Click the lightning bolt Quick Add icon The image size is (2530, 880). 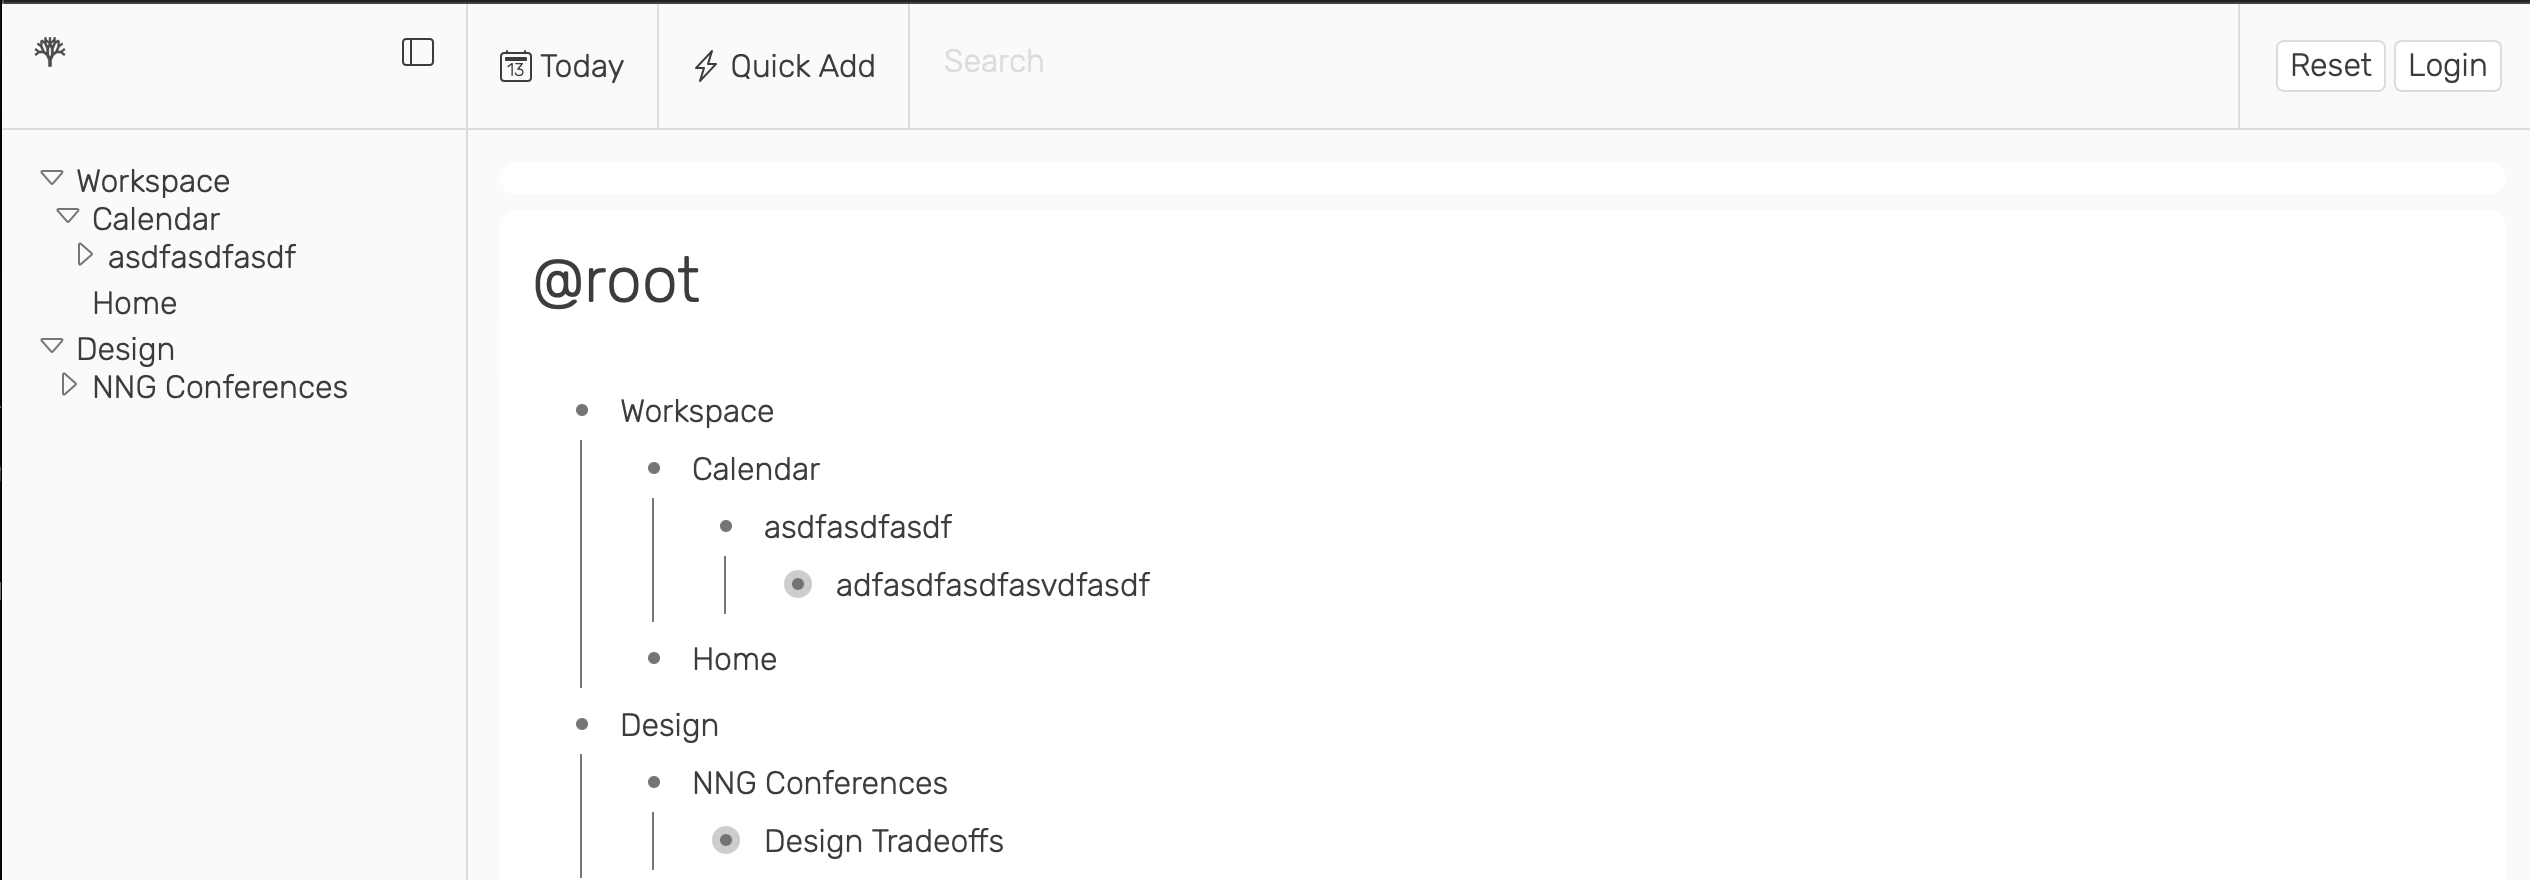click(706, 66)
